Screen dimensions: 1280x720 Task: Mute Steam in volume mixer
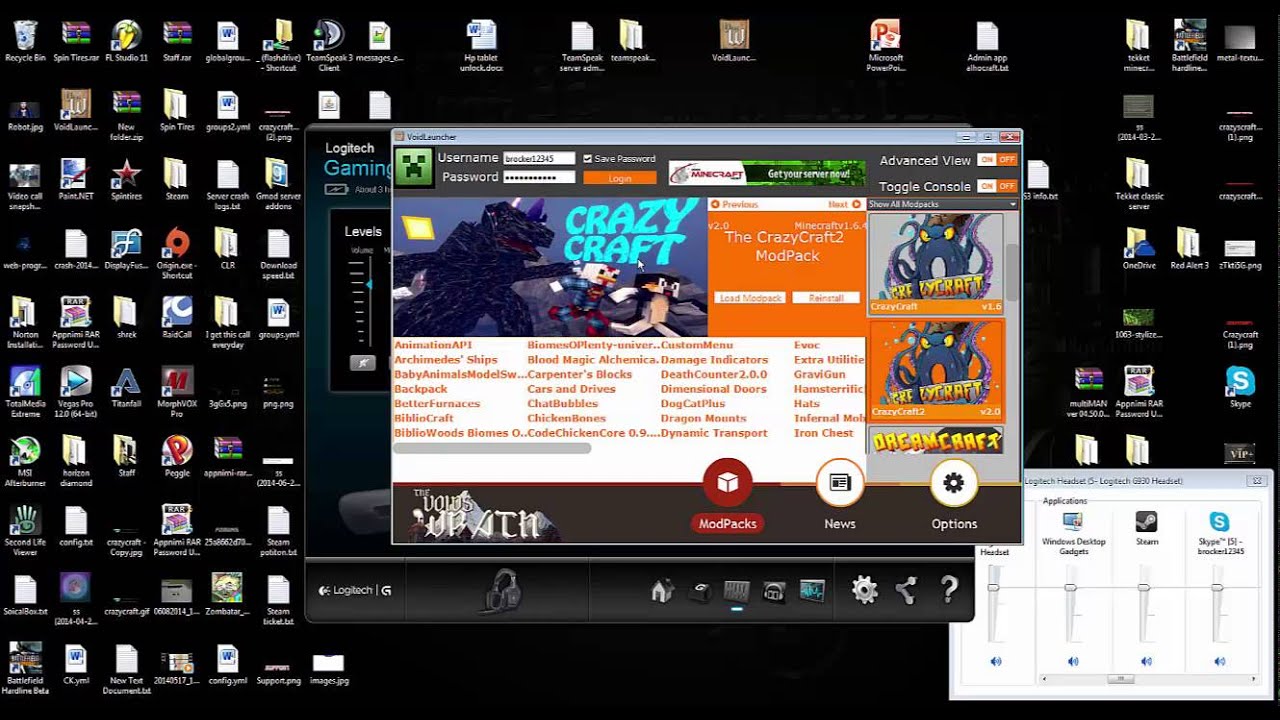[x=1146, y=661]
